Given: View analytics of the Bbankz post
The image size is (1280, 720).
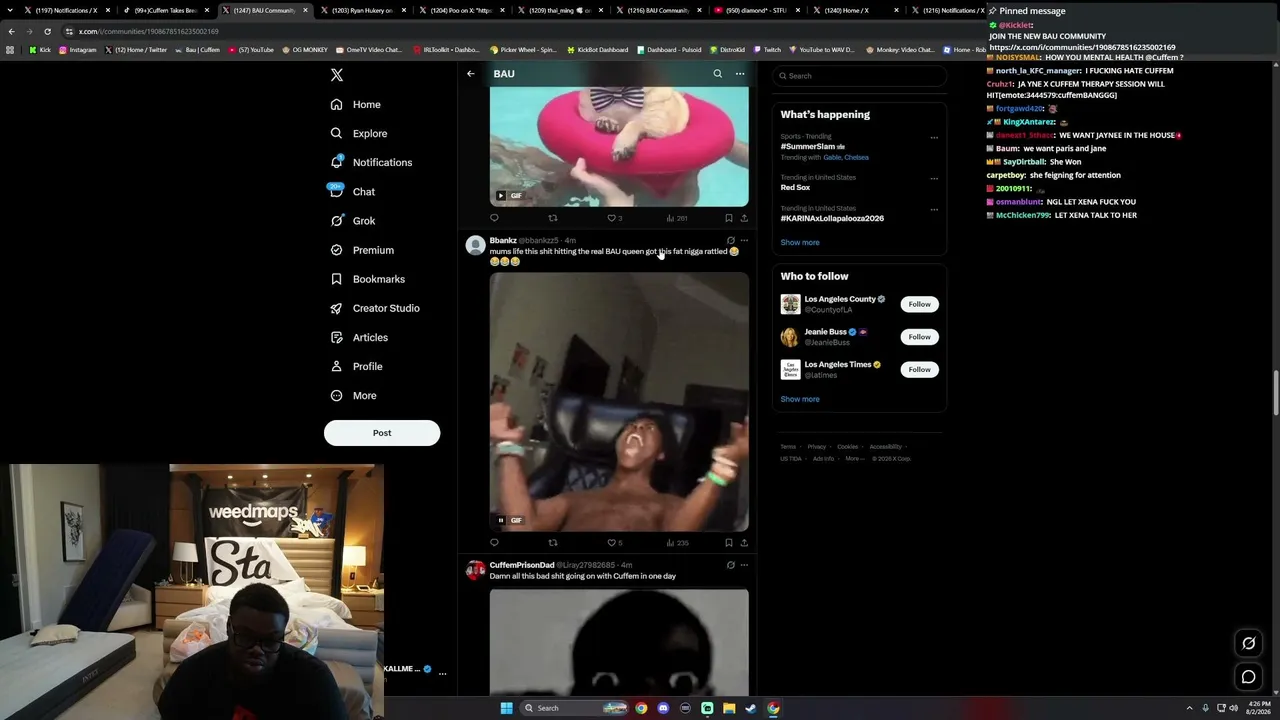Looking at the screenshot, I should click(x=677, y=543).
